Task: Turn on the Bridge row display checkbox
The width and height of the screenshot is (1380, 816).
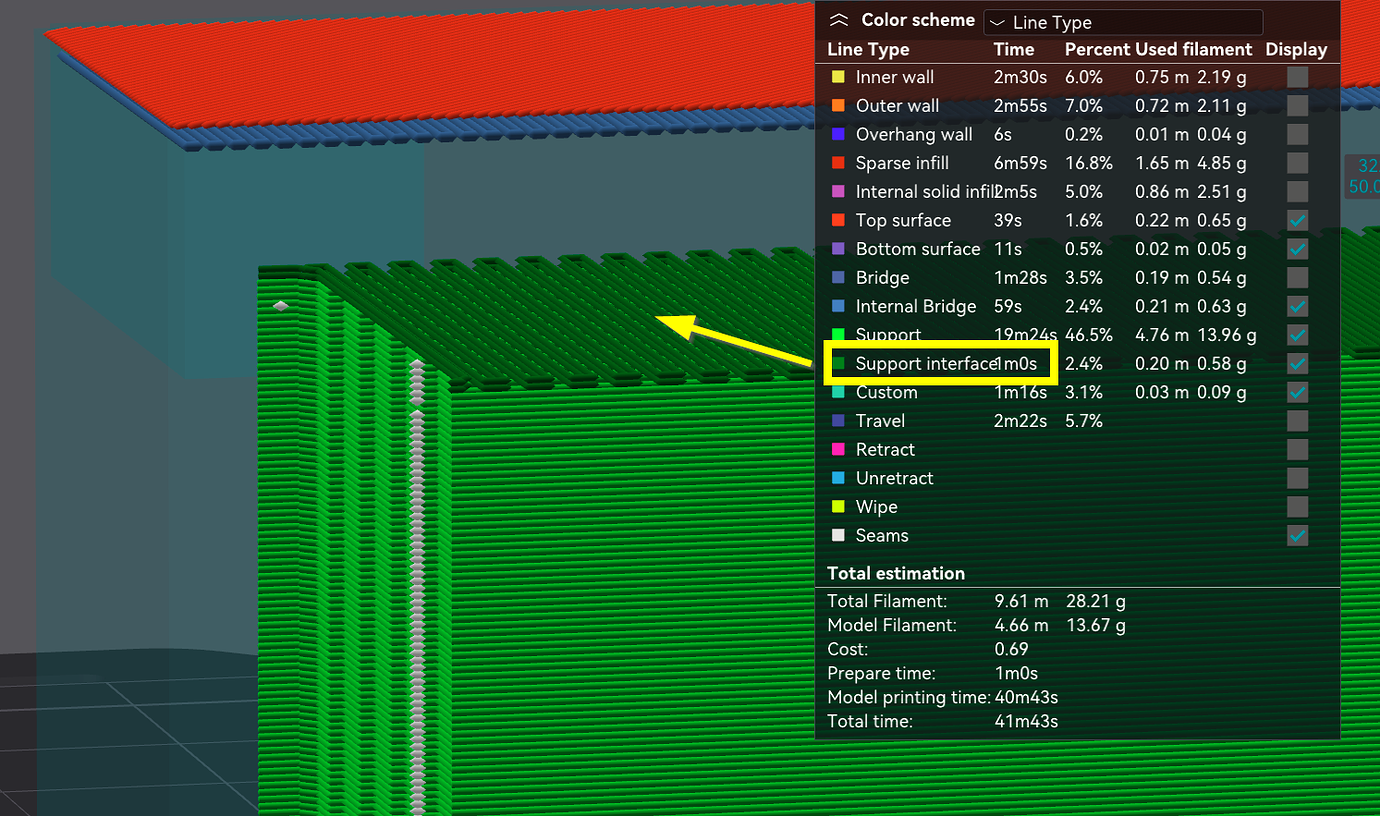Action: click(x=1297, y=278)
